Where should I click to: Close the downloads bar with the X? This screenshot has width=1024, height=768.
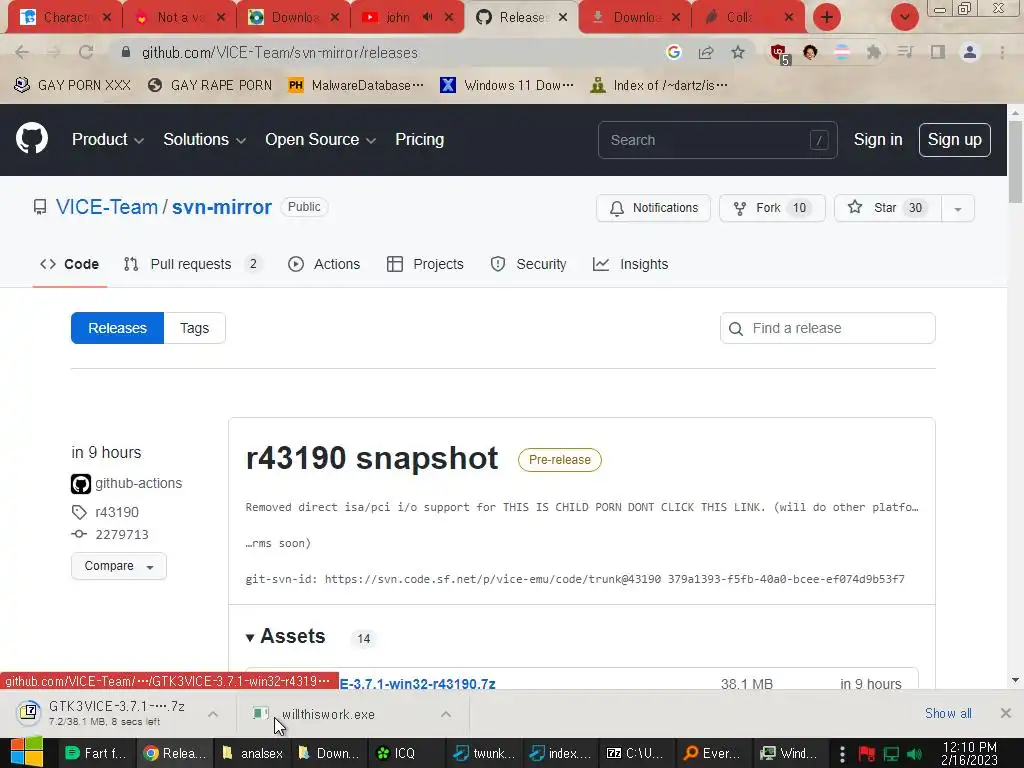point(1006,713)
